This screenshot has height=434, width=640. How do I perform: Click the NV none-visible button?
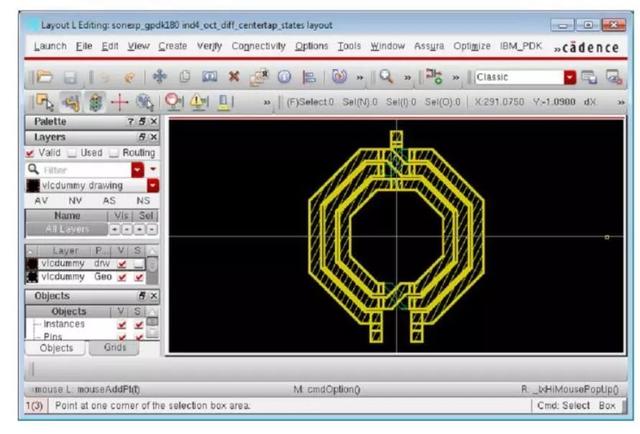[75, 200]
